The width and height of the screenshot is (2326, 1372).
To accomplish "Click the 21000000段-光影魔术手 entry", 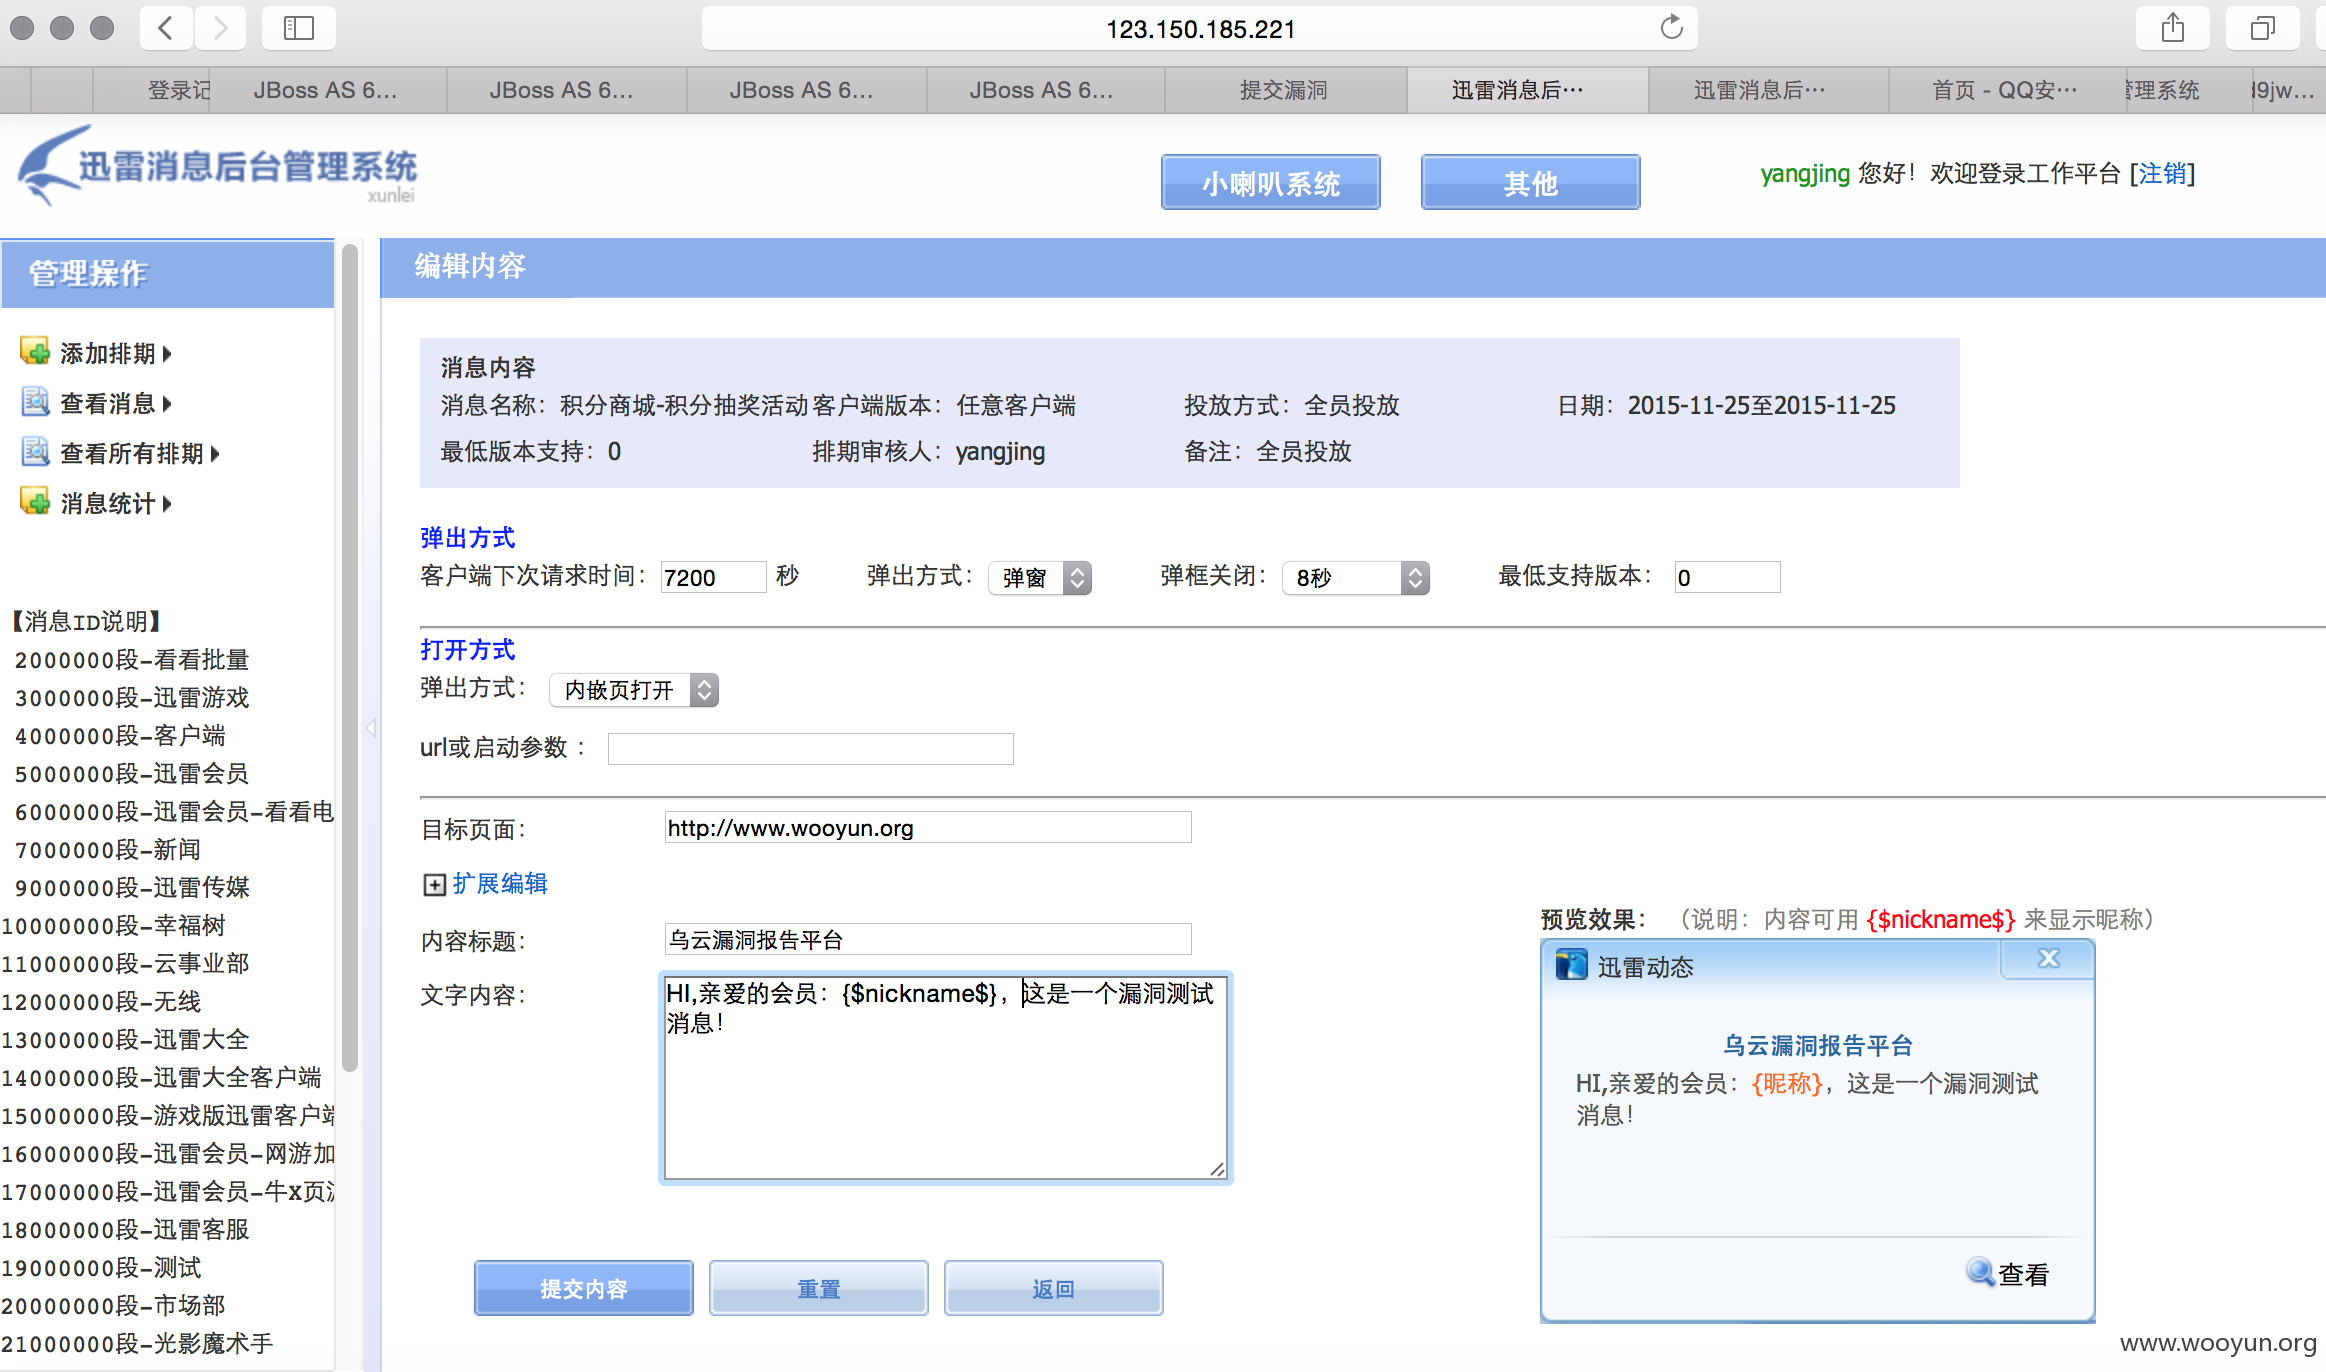I will click(x=138, y=1344).
